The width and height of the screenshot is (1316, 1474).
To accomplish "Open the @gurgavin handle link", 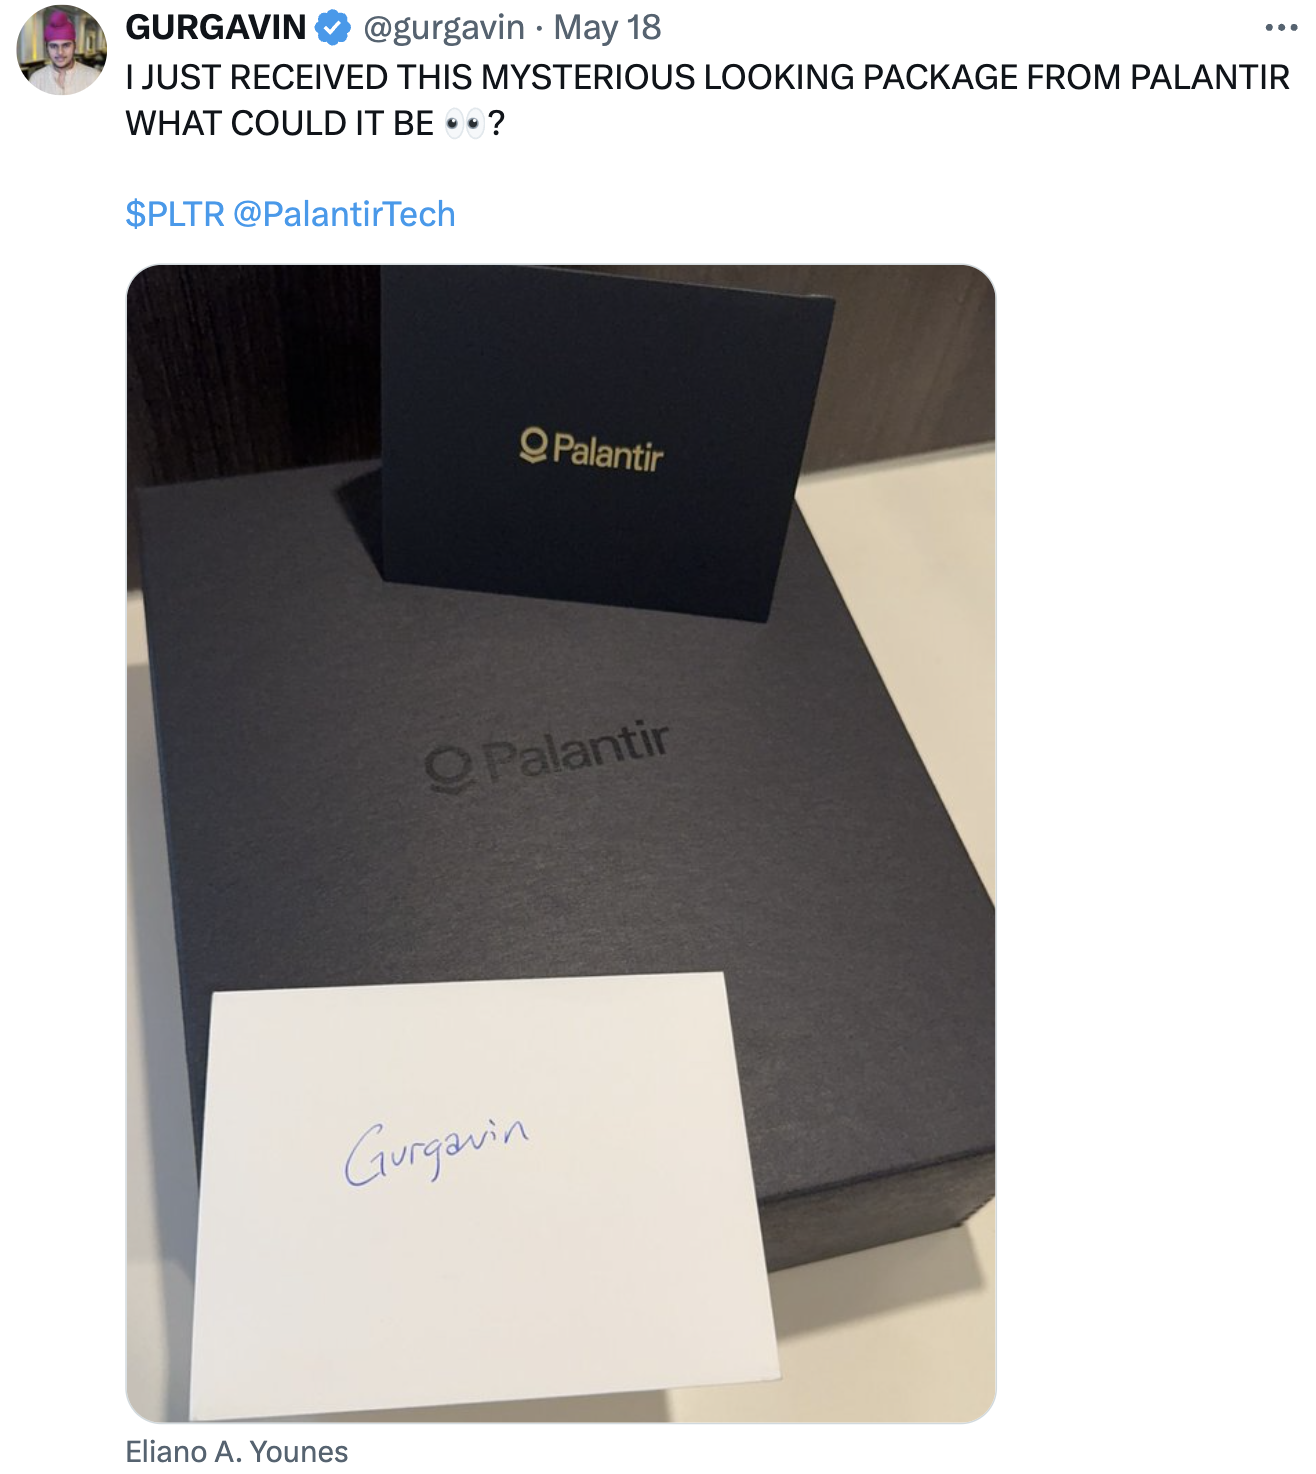I will coord(443,28).
